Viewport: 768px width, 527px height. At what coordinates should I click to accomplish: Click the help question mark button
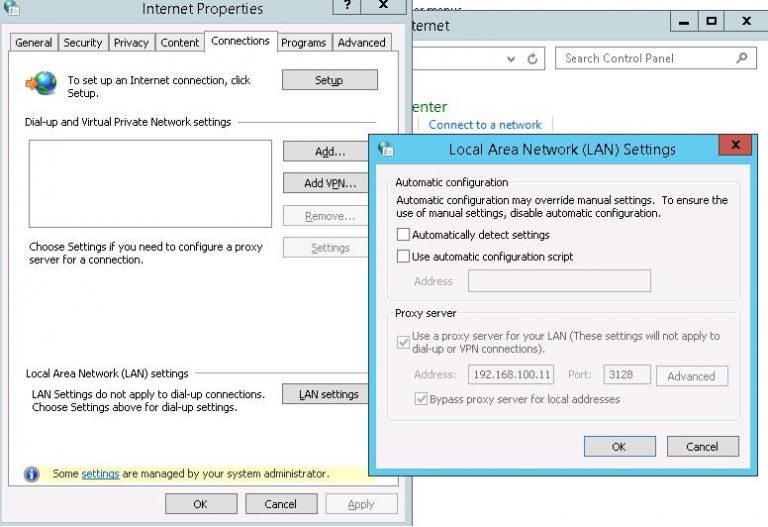(x=345, y=6)
